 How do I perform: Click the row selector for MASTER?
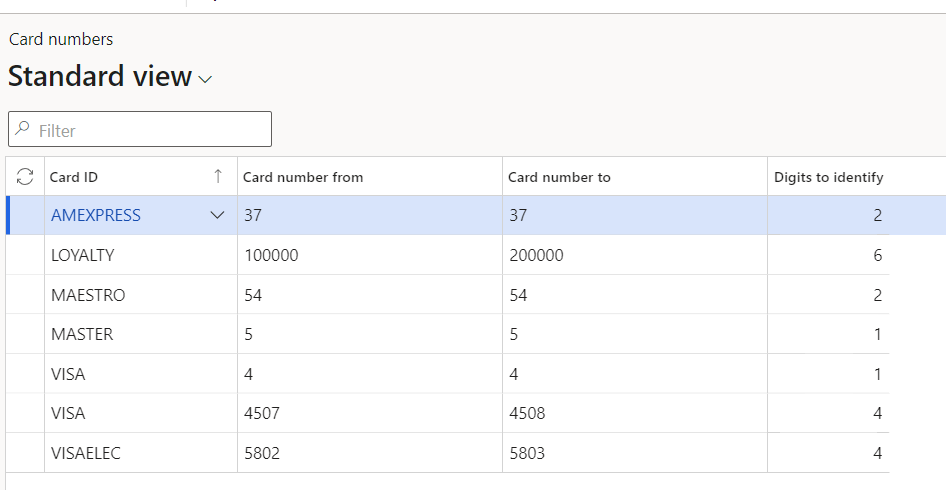[x=25, y=334]
